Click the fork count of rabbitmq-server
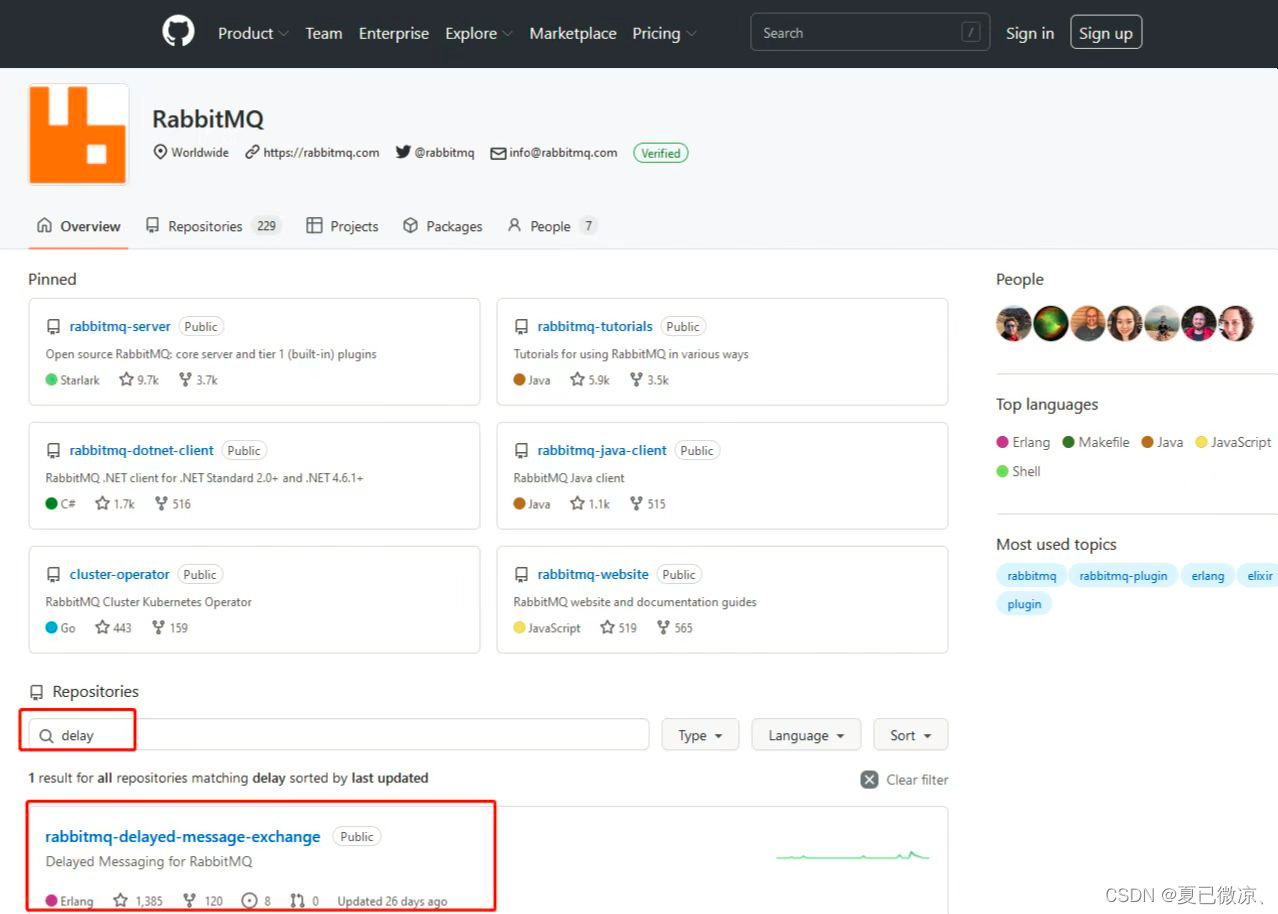This screenshot has height=914, width=1278. (198, 380)
